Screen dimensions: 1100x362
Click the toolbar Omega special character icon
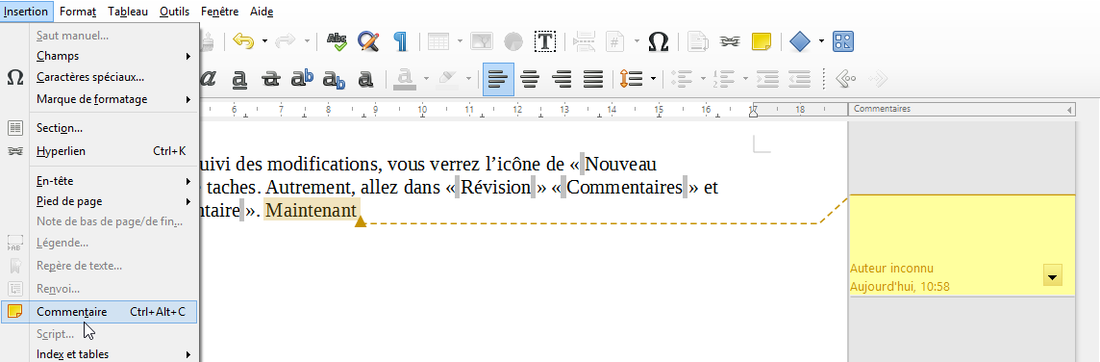coord(657,41)
